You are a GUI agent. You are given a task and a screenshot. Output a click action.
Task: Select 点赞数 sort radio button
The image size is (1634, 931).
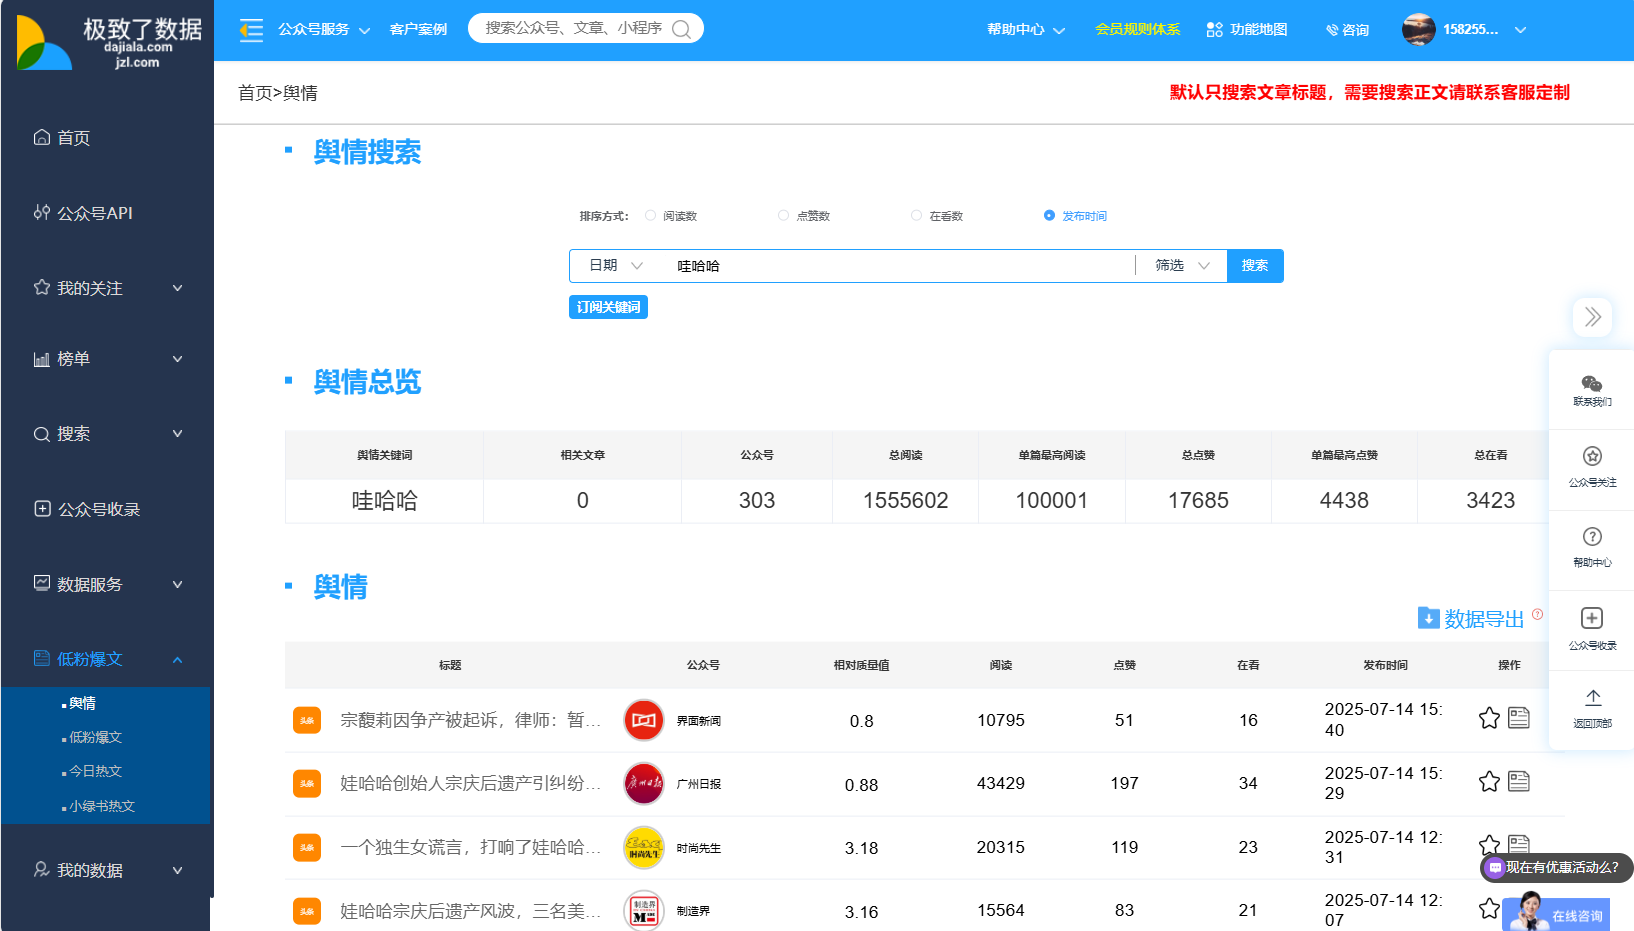[784, 215]
